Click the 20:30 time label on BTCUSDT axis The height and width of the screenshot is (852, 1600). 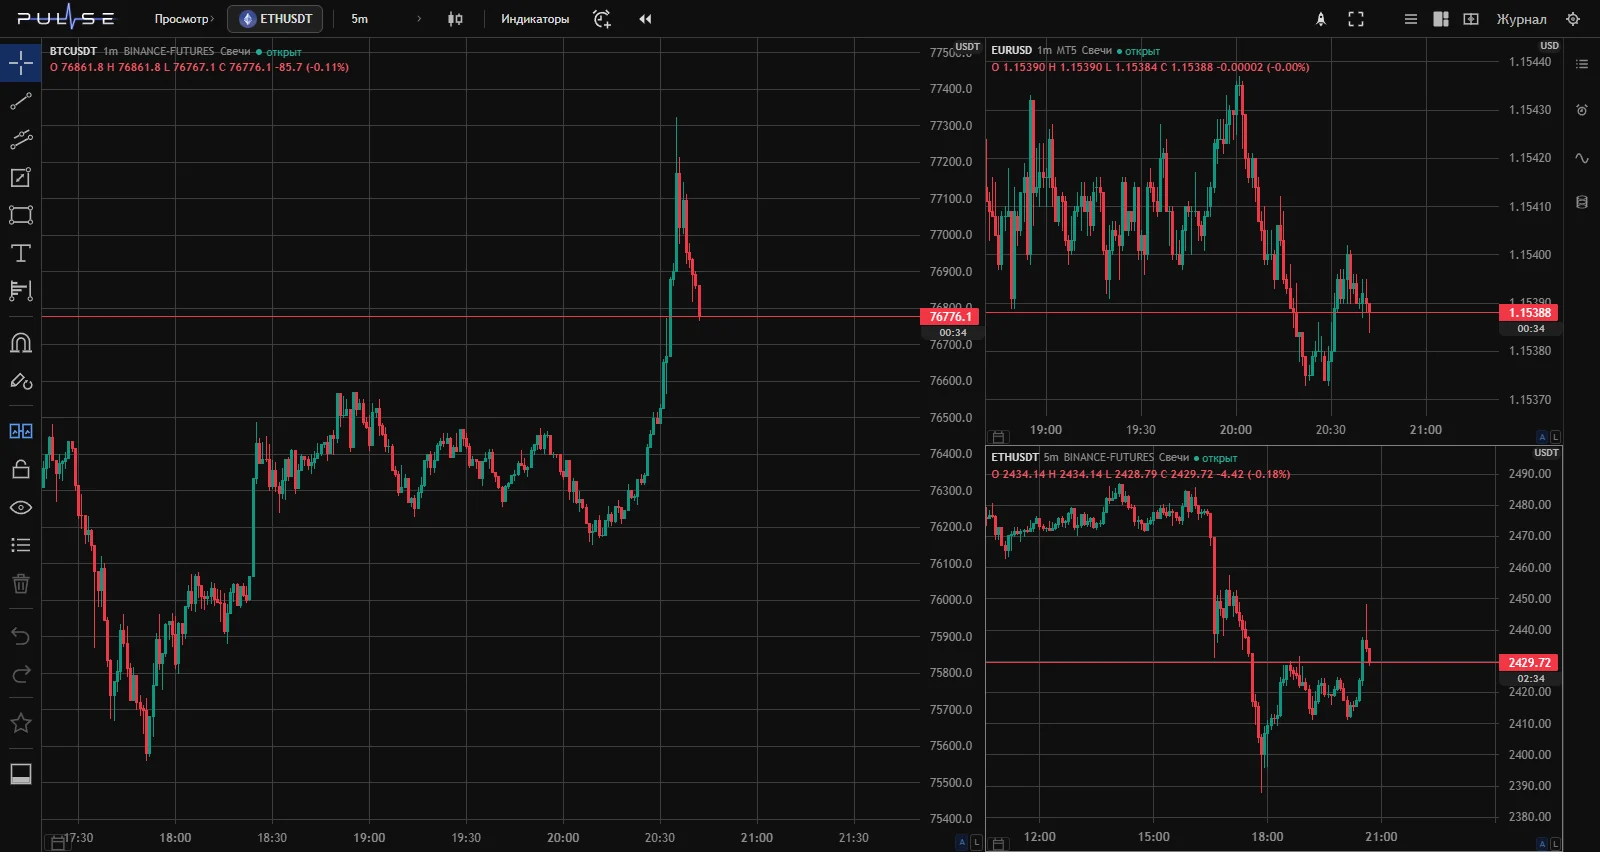click(660, 838)
